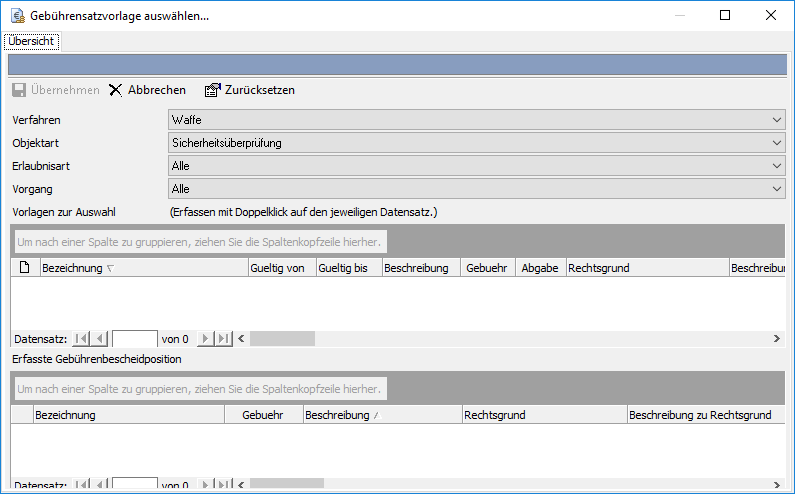
Task: Click the Zurücksetzen reset icon
Action: [212, 90]
